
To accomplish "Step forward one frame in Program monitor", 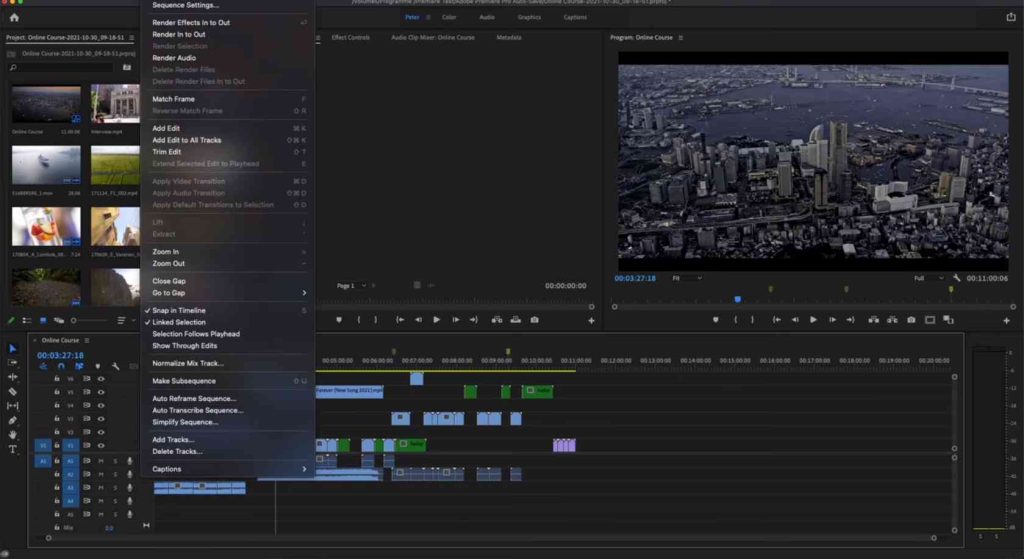I will click(x=832, y=320).
